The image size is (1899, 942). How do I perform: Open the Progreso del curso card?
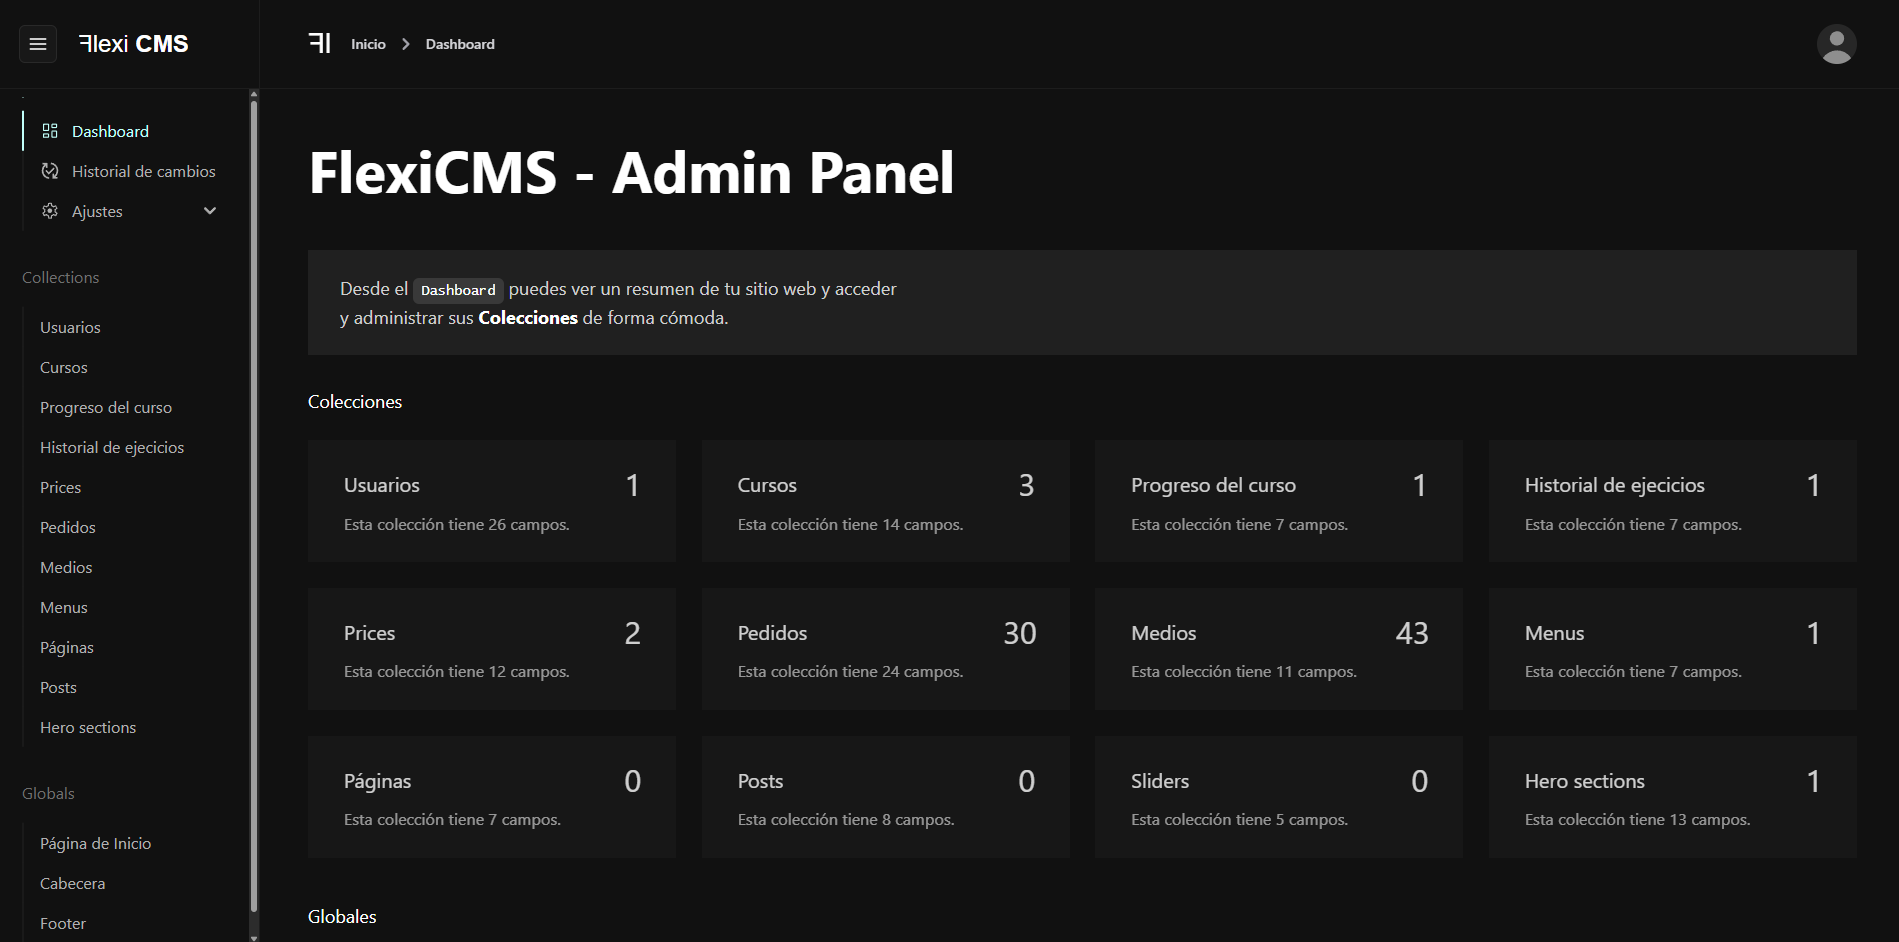point(1279,501)
